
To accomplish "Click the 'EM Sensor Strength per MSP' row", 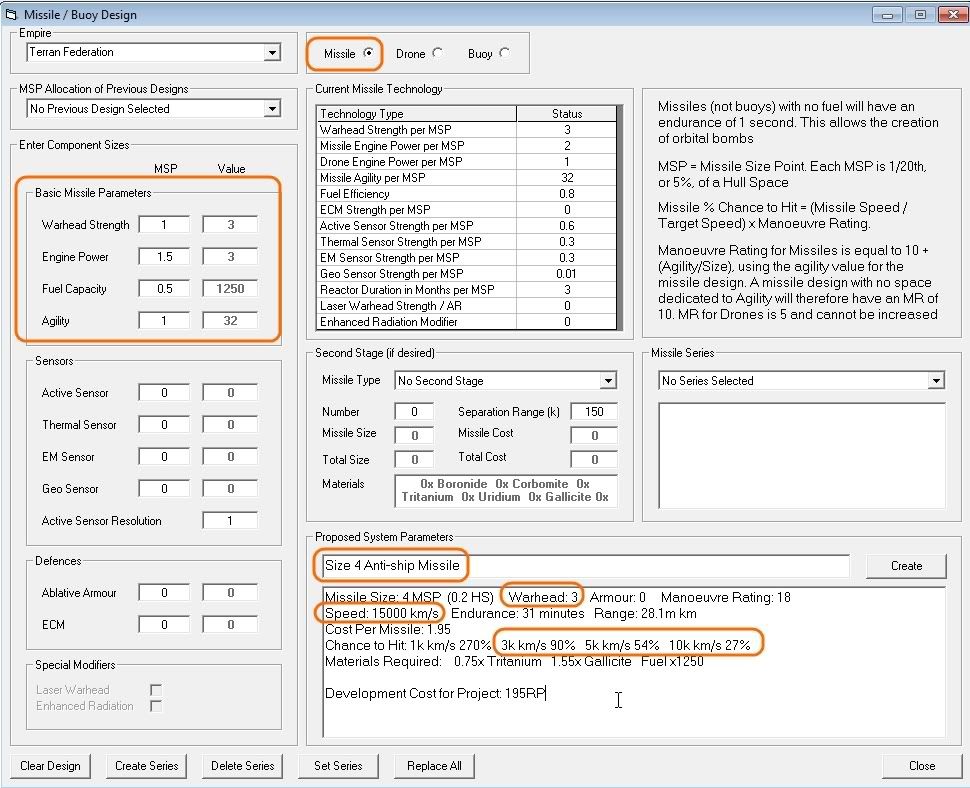I will [467, 258].
